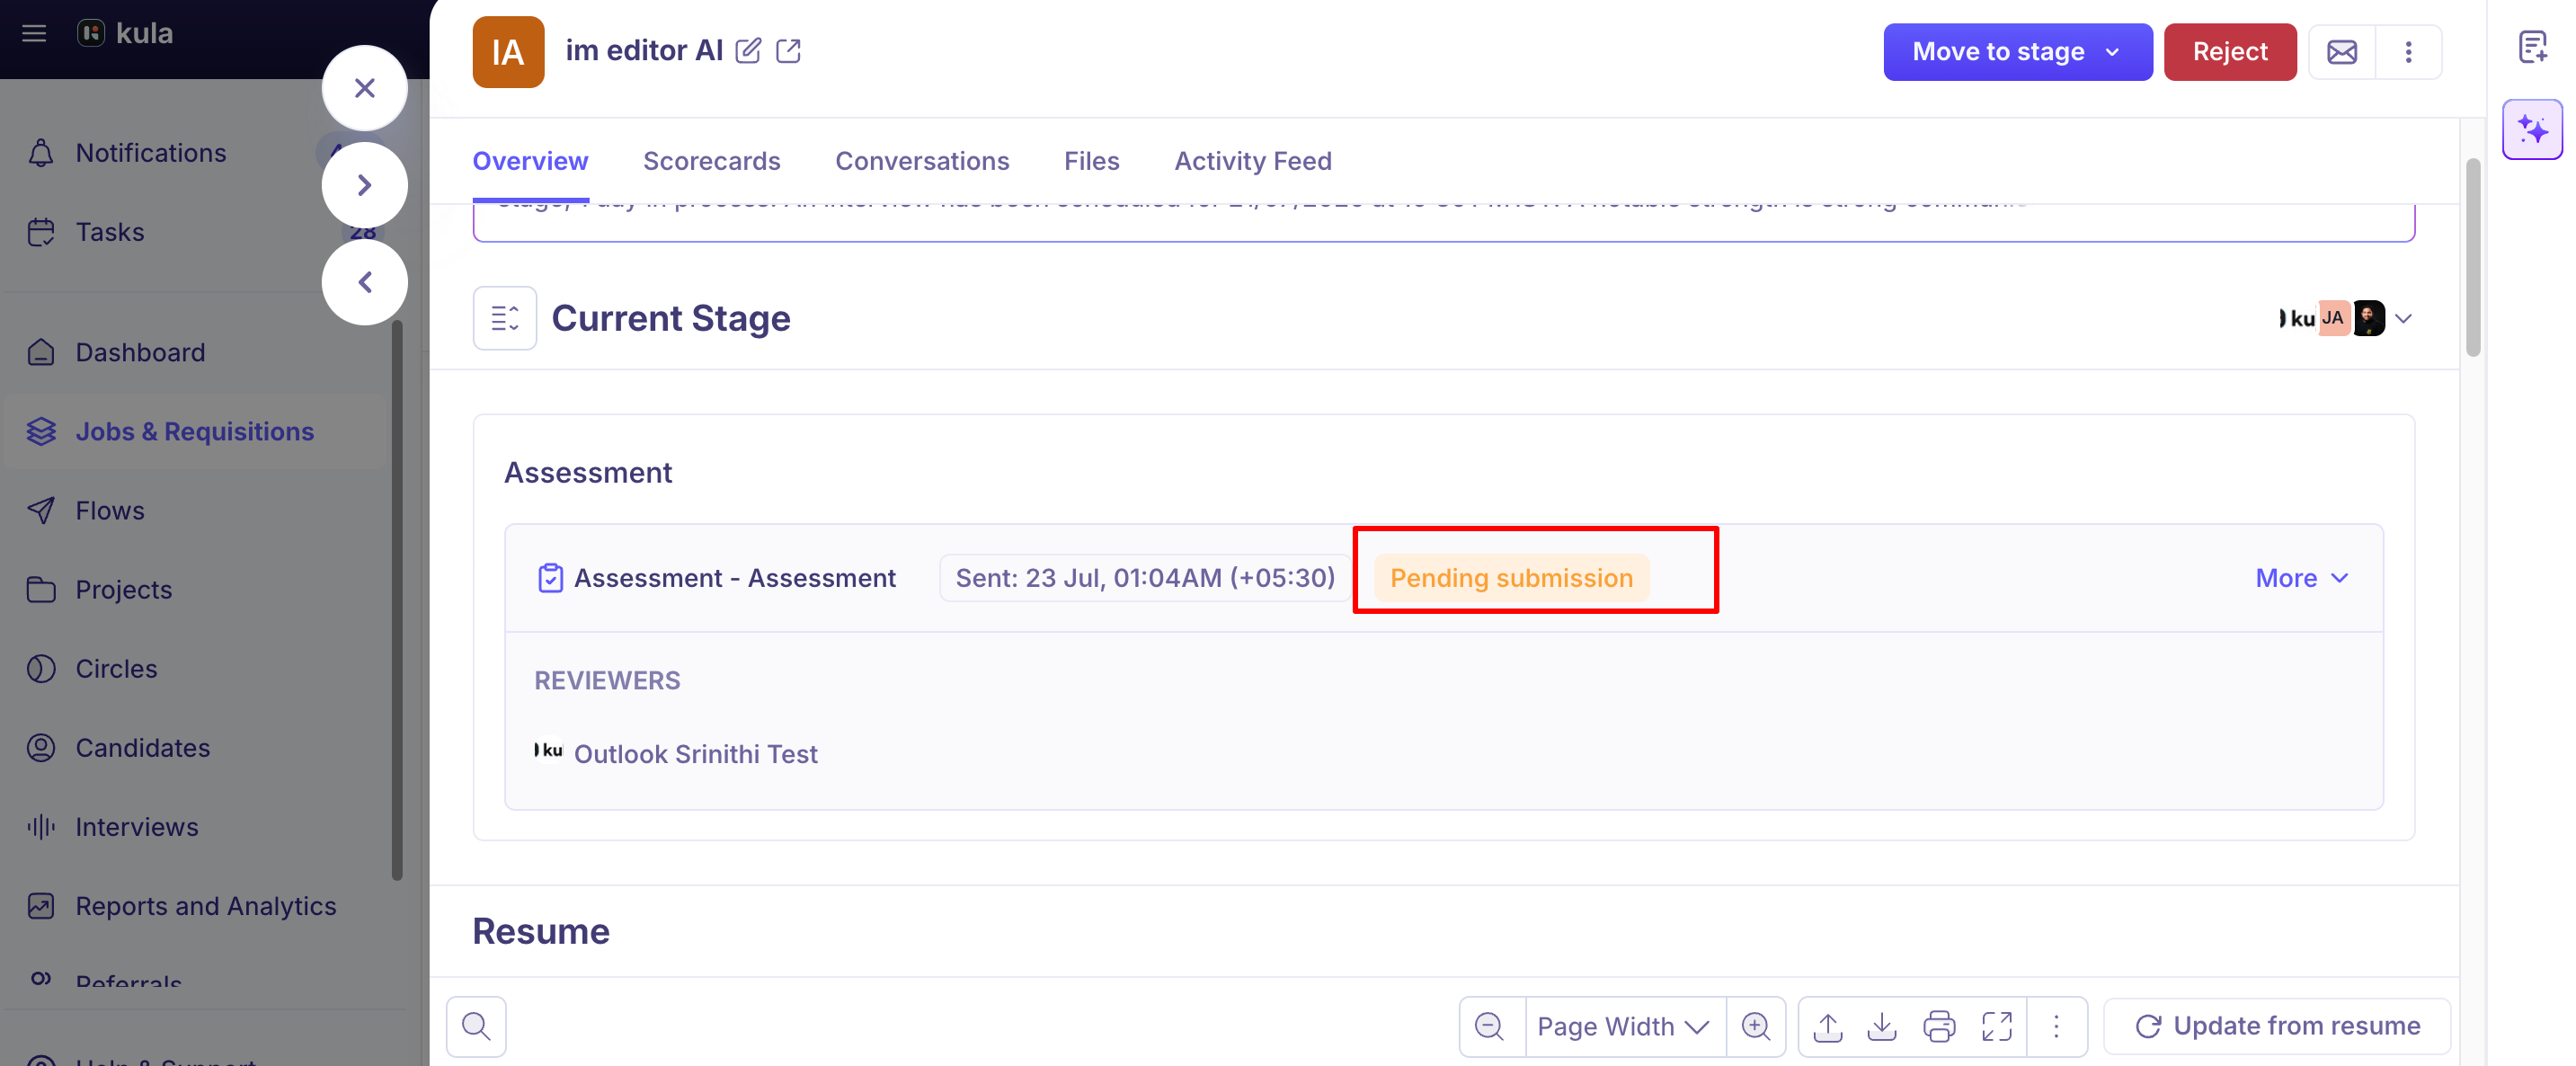Expand the More assessment options
The image size is (2576, 1066).
click(x=2302, y=578)
